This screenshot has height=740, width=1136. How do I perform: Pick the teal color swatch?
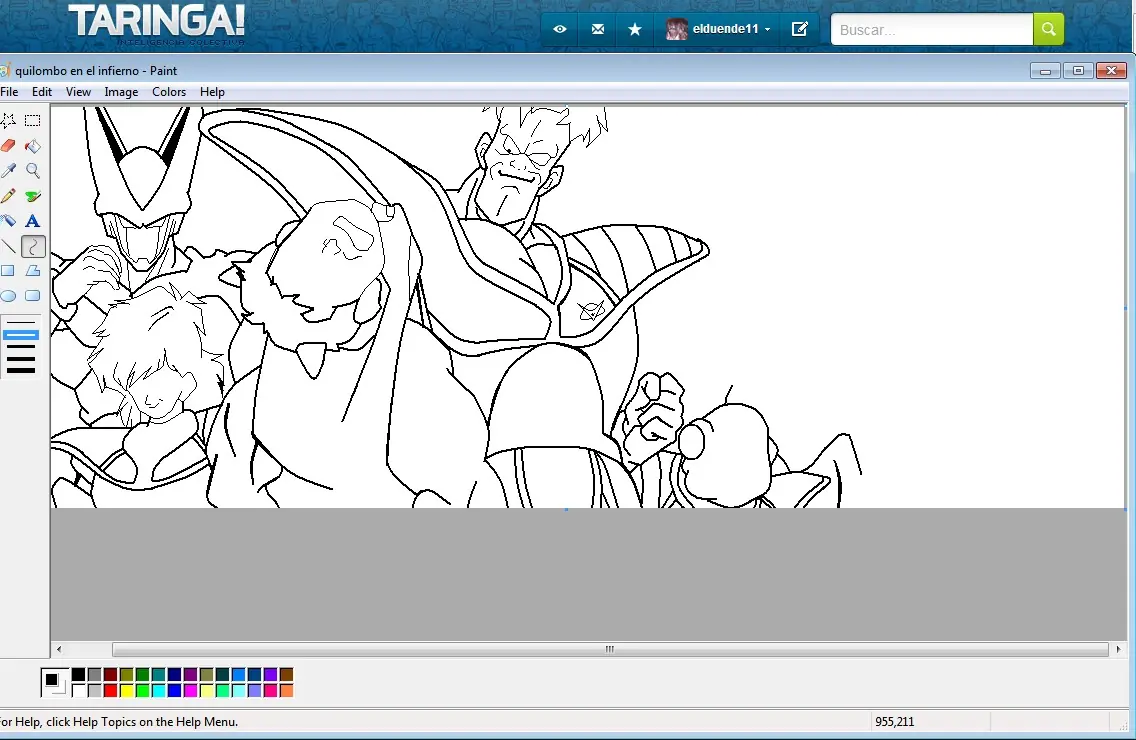[x=159, y=675]
